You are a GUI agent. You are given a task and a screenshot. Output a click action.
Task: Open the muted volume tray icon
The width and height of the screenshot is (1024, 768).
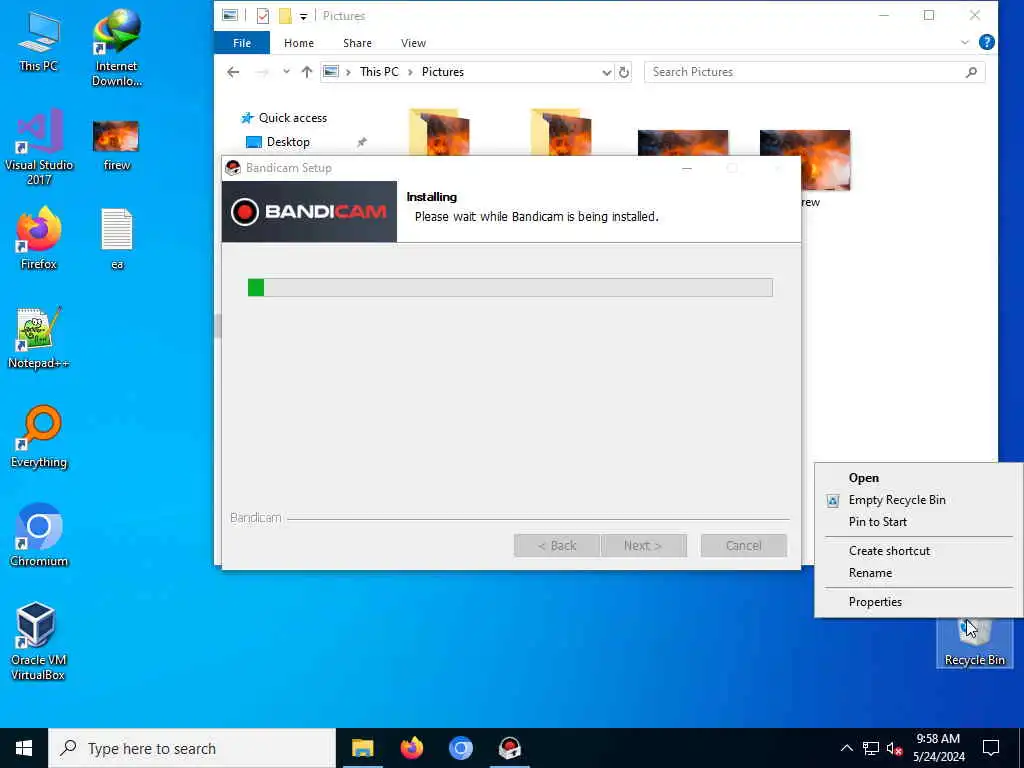coord(894,748)
